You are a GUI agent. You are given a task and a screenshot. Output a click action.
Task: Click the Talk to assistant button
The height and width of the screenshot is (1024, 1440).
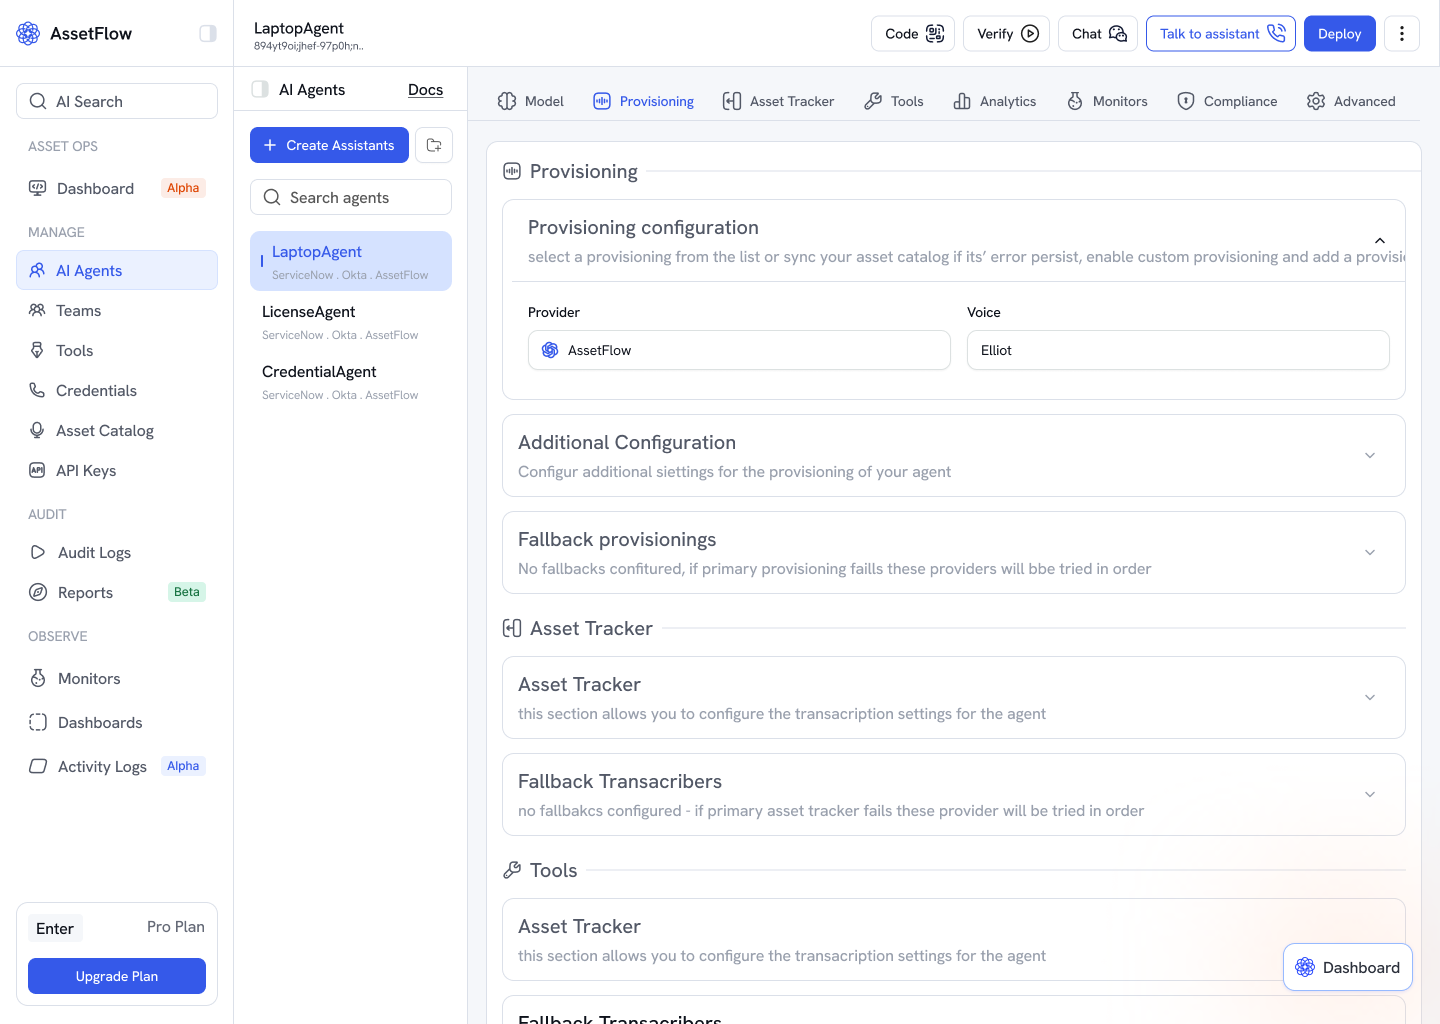tap(1221, 34)
